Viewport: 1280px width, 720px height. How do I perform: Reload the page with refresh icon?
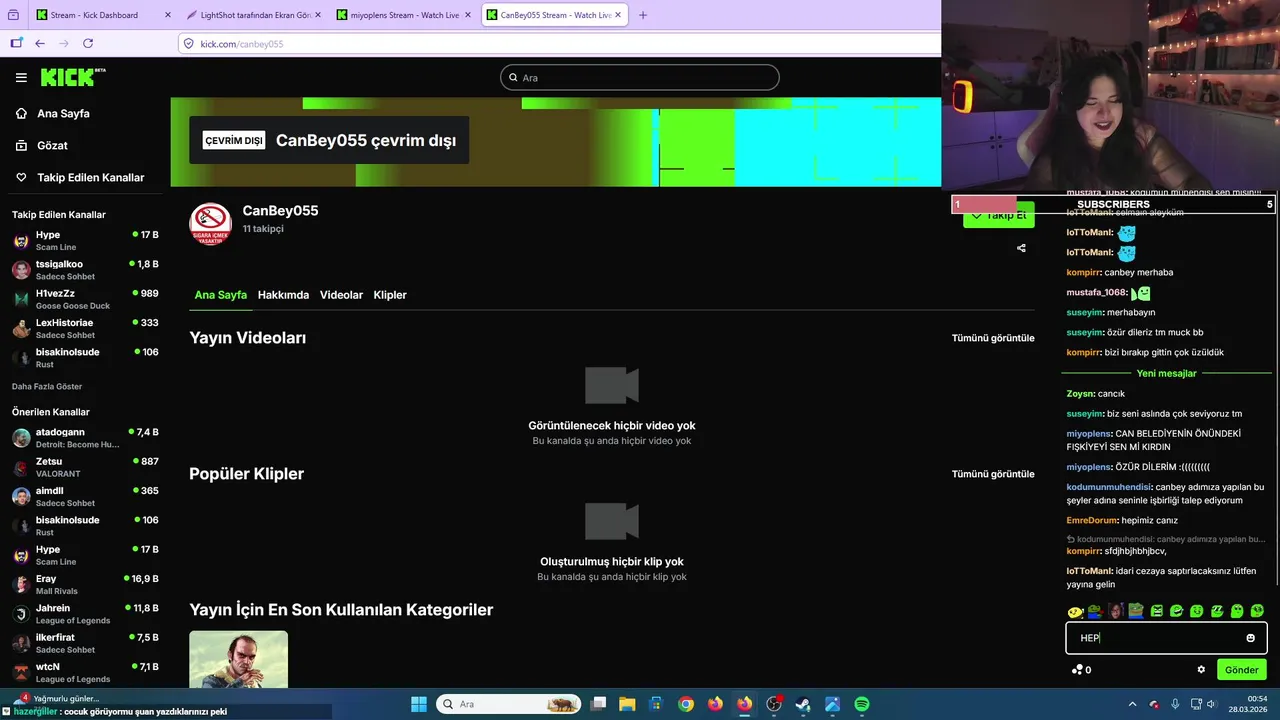tap(88, 43)
